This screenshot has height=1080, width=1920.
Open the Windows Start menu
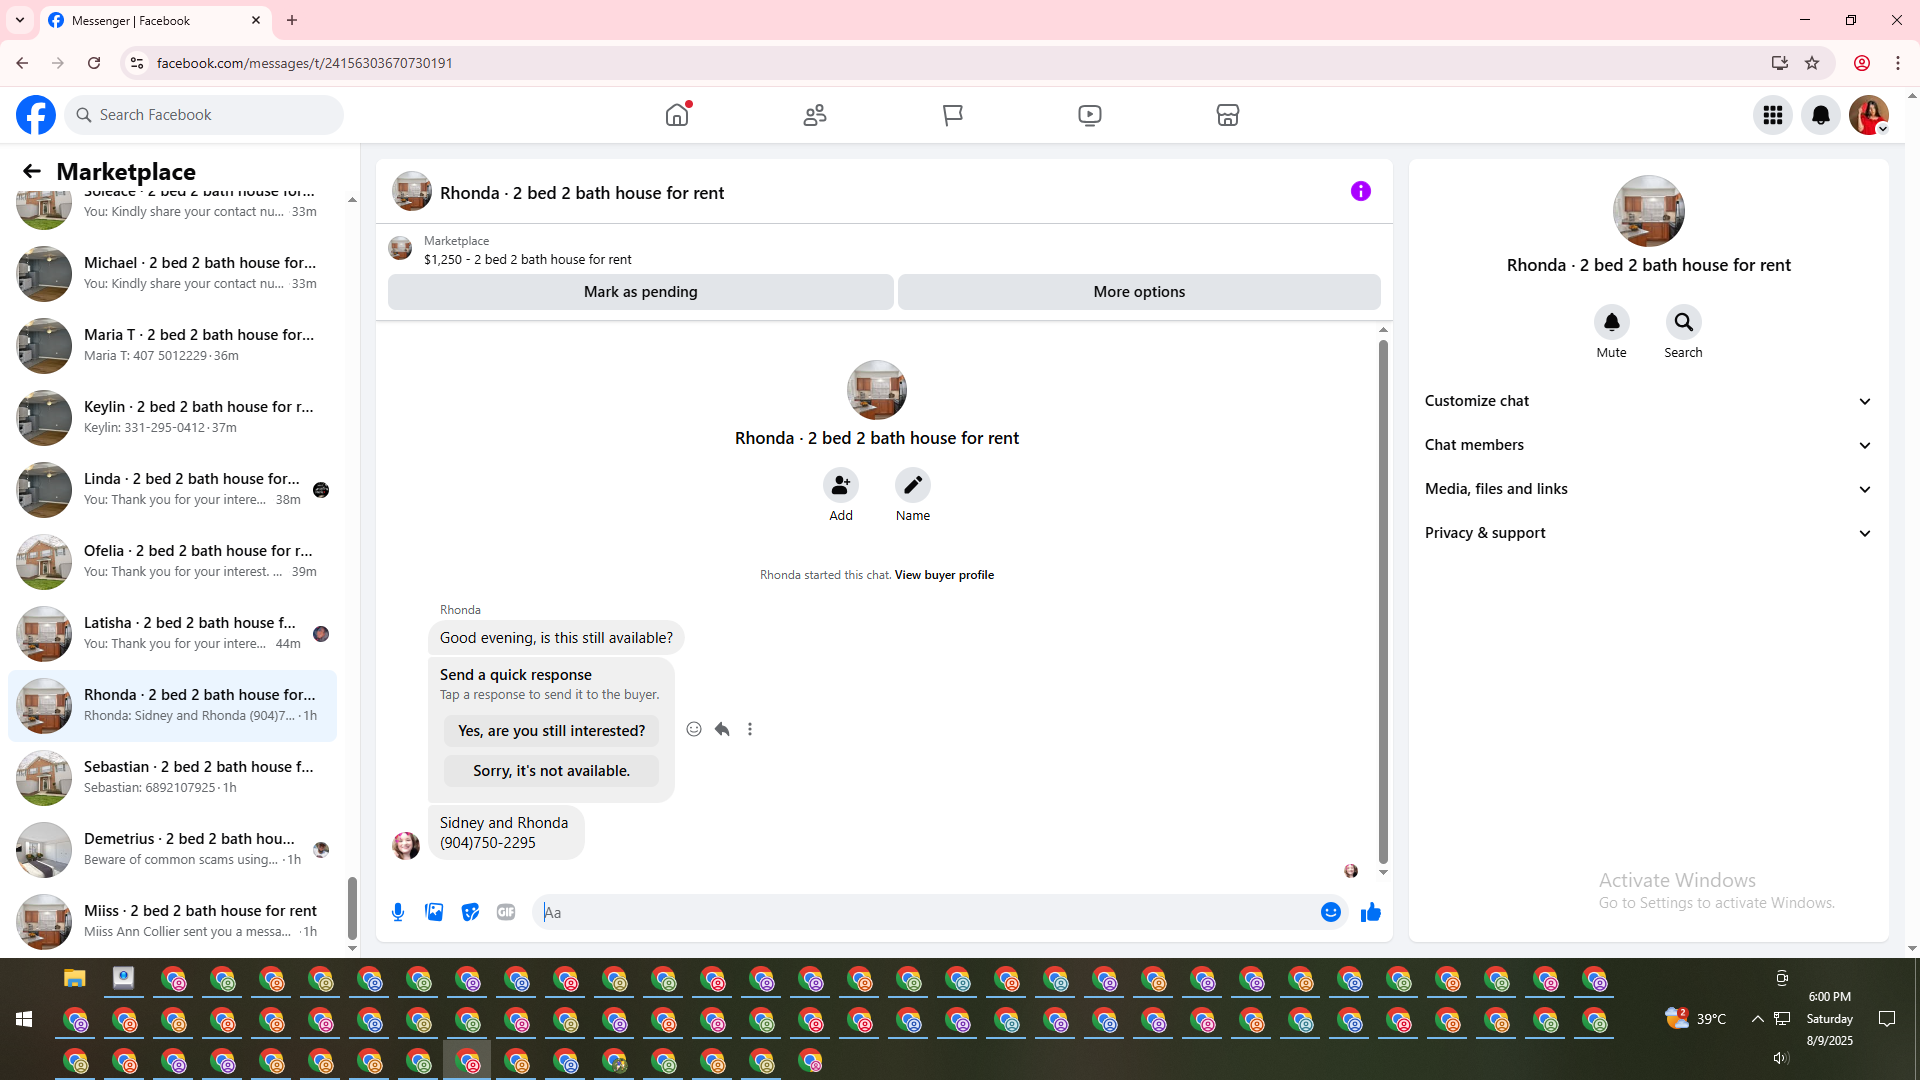click(24, 1019)
